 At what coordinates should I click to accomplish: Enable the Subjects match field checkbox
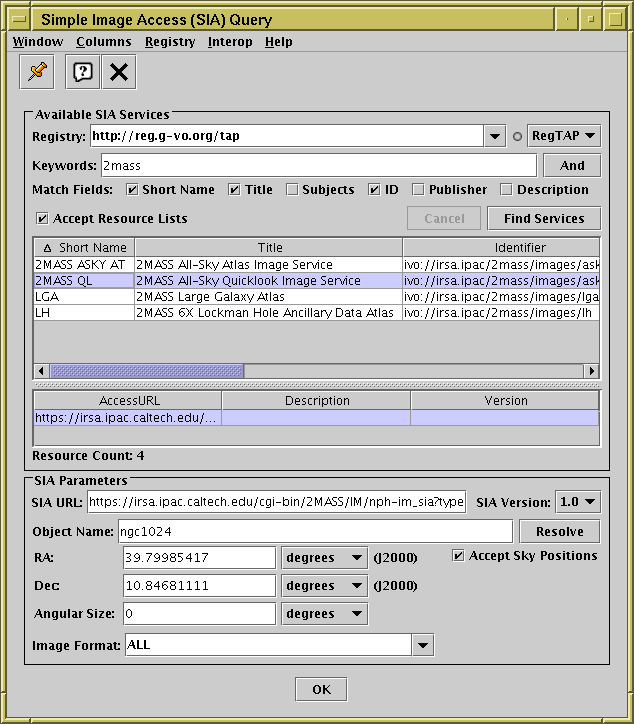point(292,190)
